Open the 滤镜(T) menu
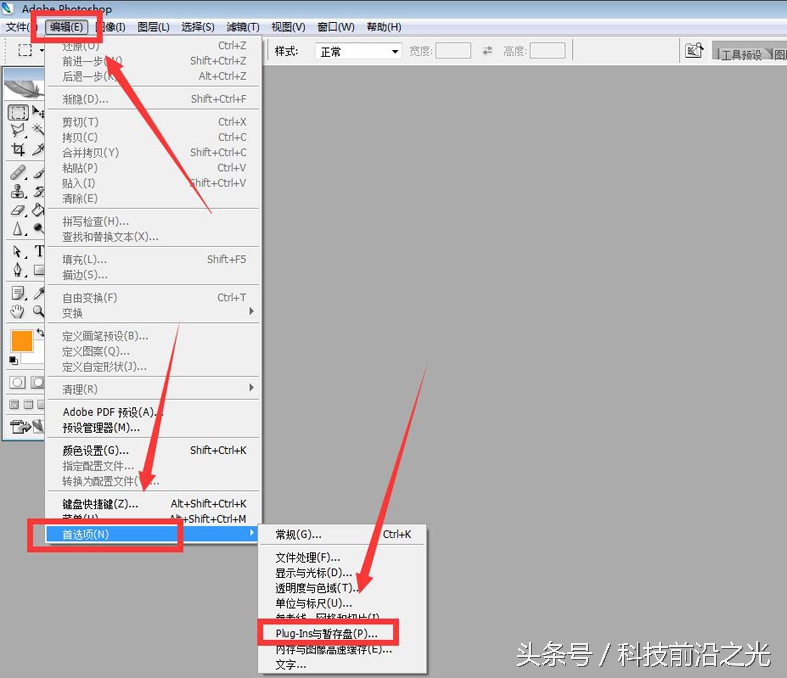787x678 pixels. pos(243,27)
